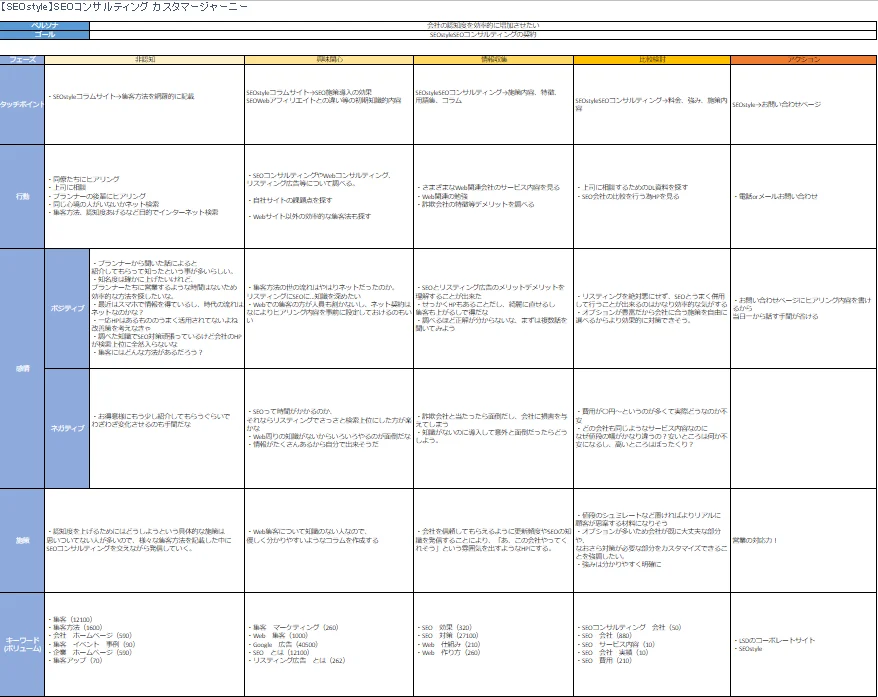Select the 興味関心 phase column header
Viewport: 878px width, 697px height.
(328, 60)
